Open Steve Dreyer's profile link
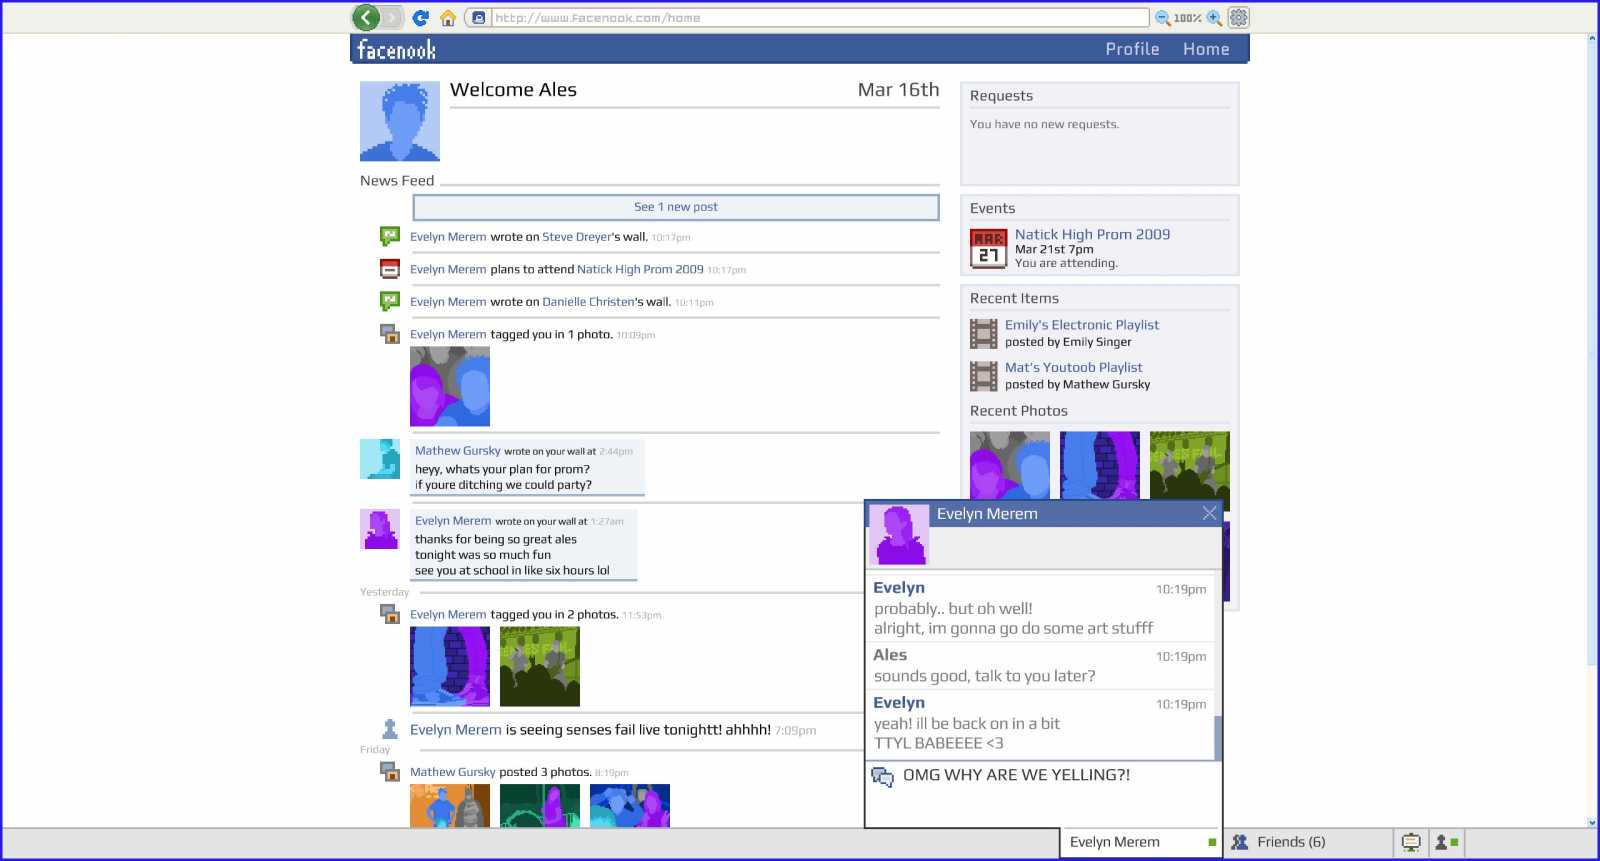Screen dimensions: 1600x861 pyautogui.click(x=576, y=237)
